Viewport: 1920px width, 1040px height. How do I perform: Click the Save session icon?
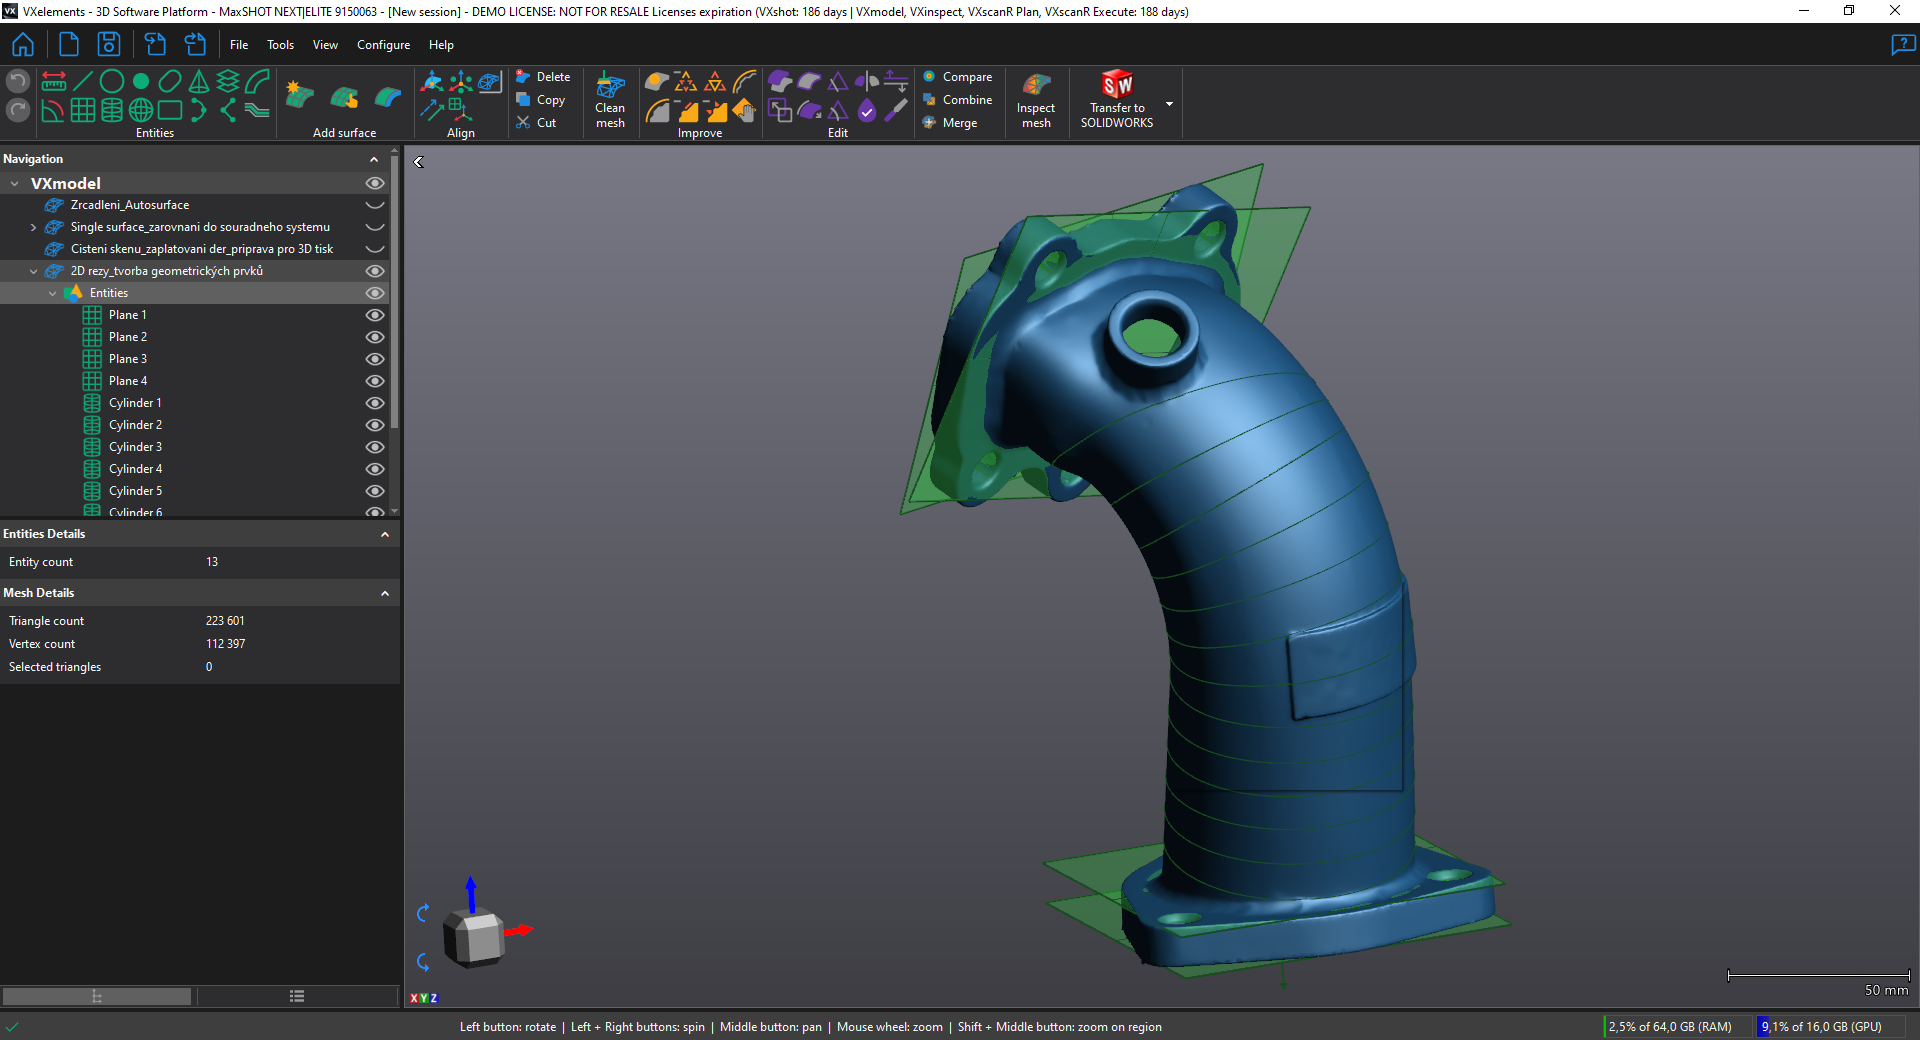[x=108, y=45]
